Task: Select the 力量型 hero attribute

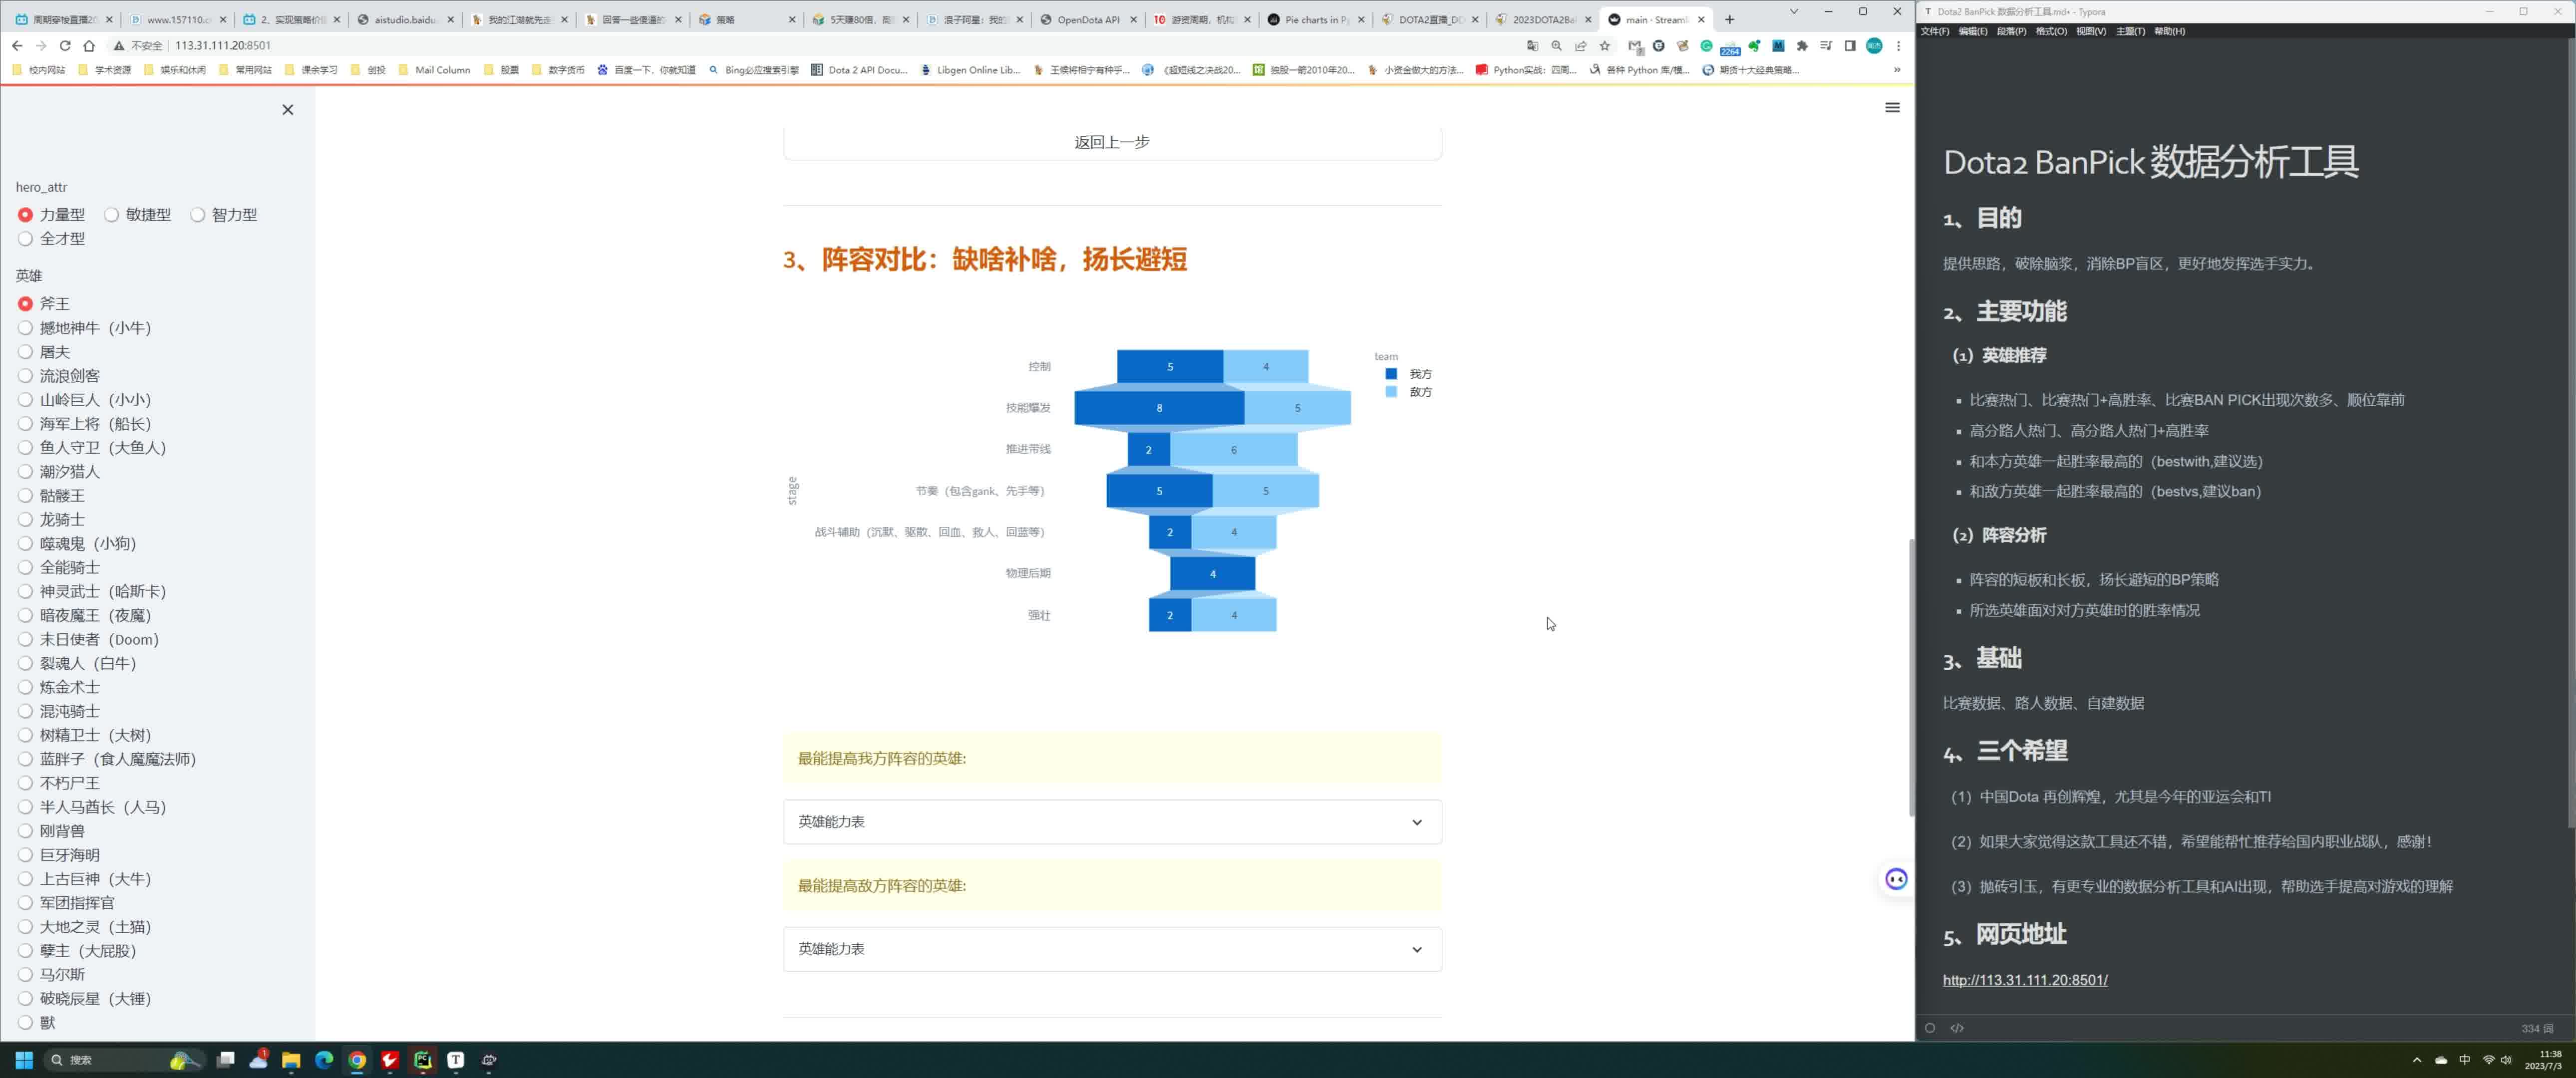Action: tap(52, 215)
